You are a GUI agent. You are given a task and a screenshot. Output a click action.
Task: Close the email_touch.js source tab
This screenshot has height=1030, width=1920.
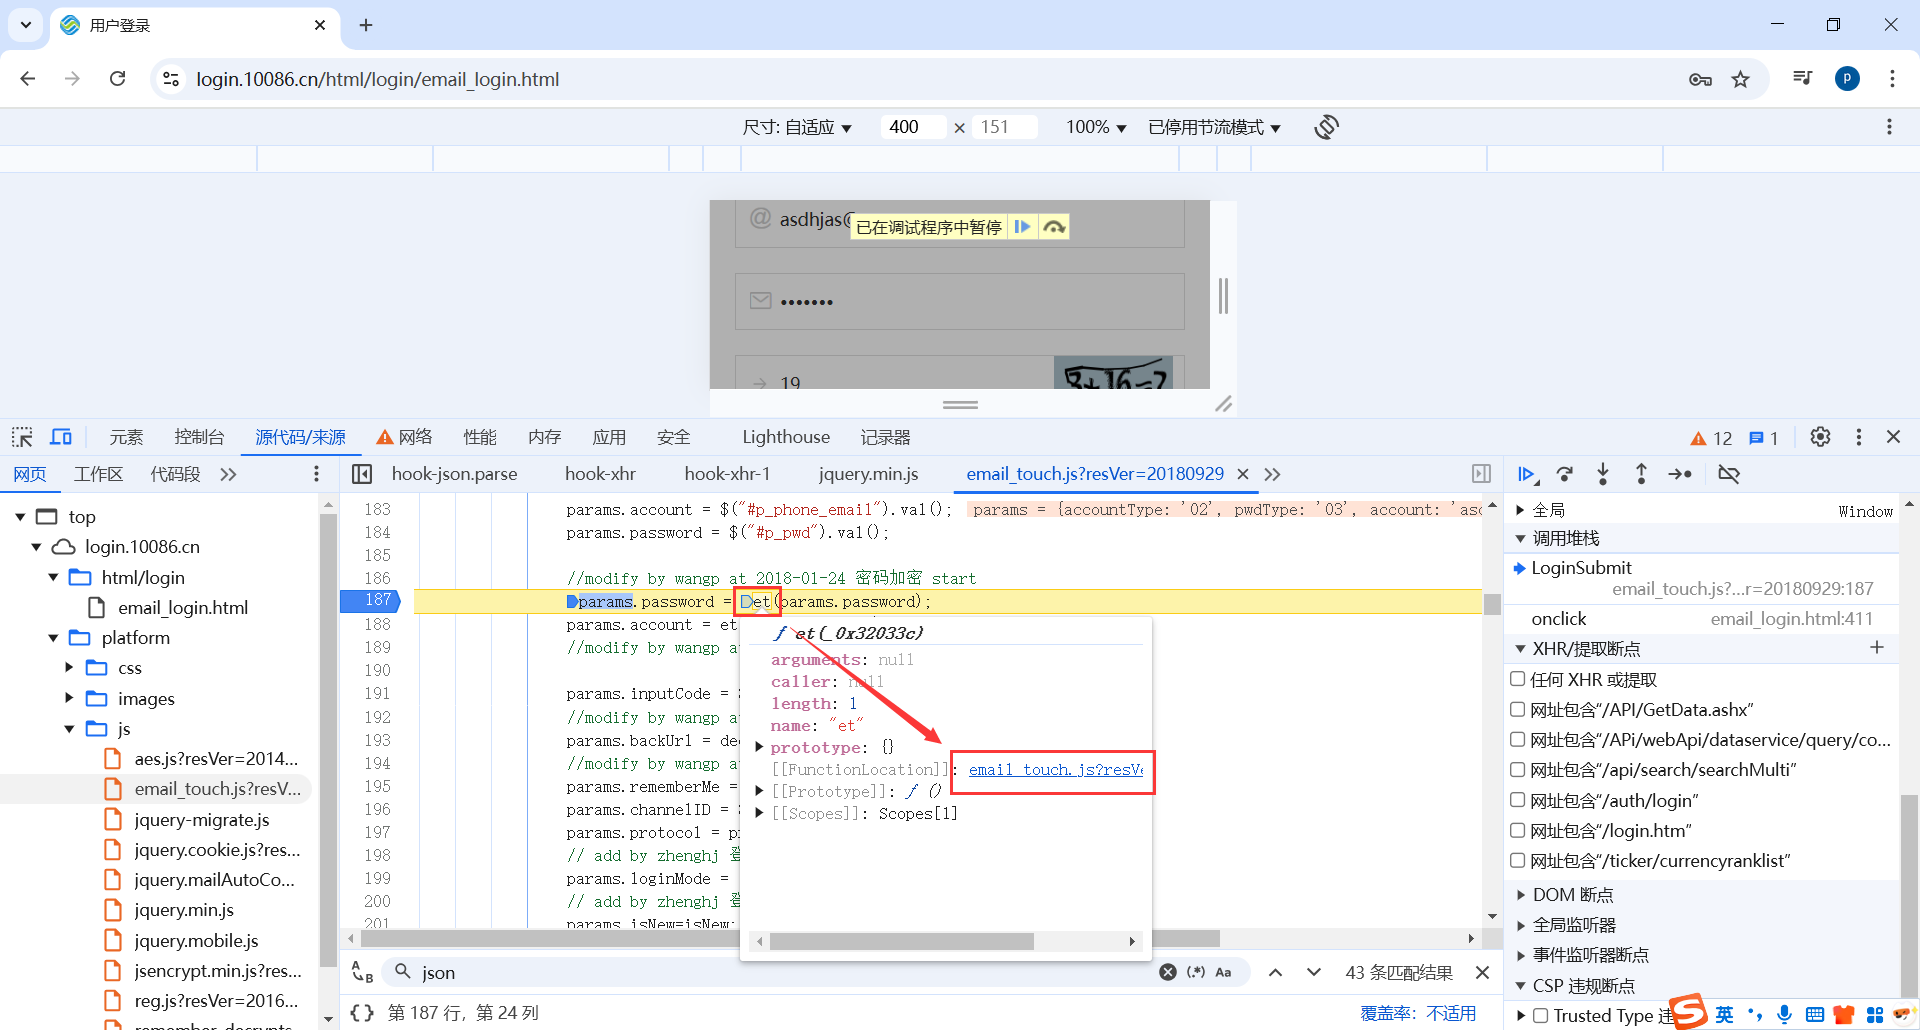(1243, 474)
